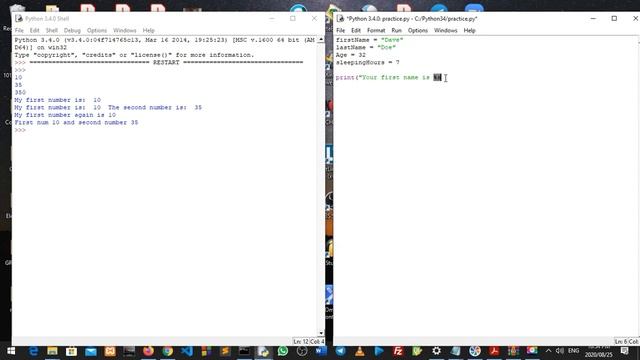Open File menu in practice.py editor
The width and height of the screenshot is (640, 360).
tap(340, 31)
